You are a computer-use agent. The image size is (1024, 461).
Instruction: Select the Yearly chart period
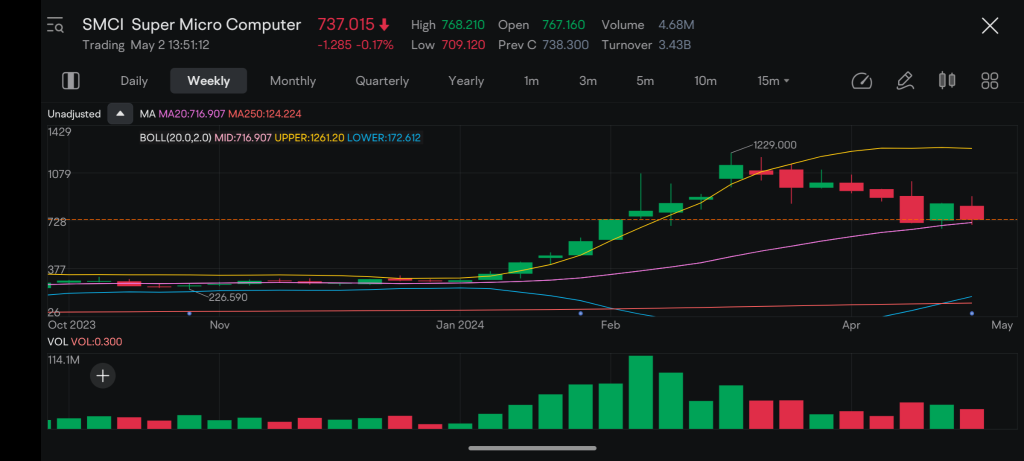[x=466, y=81]
